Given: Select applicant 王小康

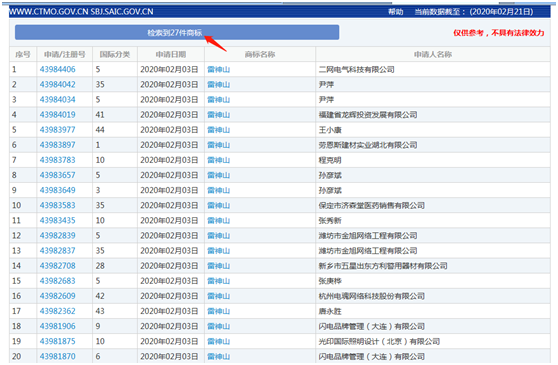Looking at the screenshot, I should pos(330,130).
